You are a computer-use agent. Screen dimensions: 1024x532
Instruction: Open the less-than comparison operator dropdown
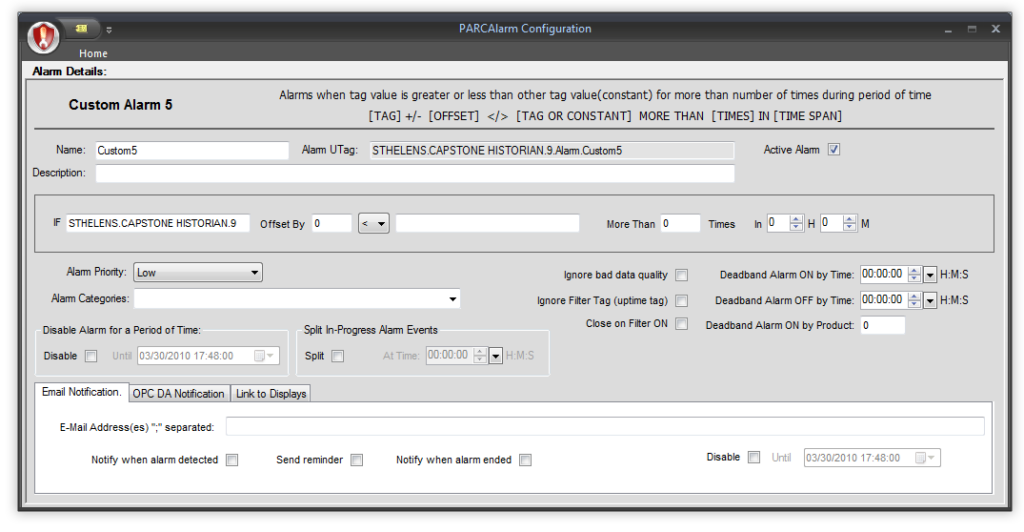(x=374, y=223)
